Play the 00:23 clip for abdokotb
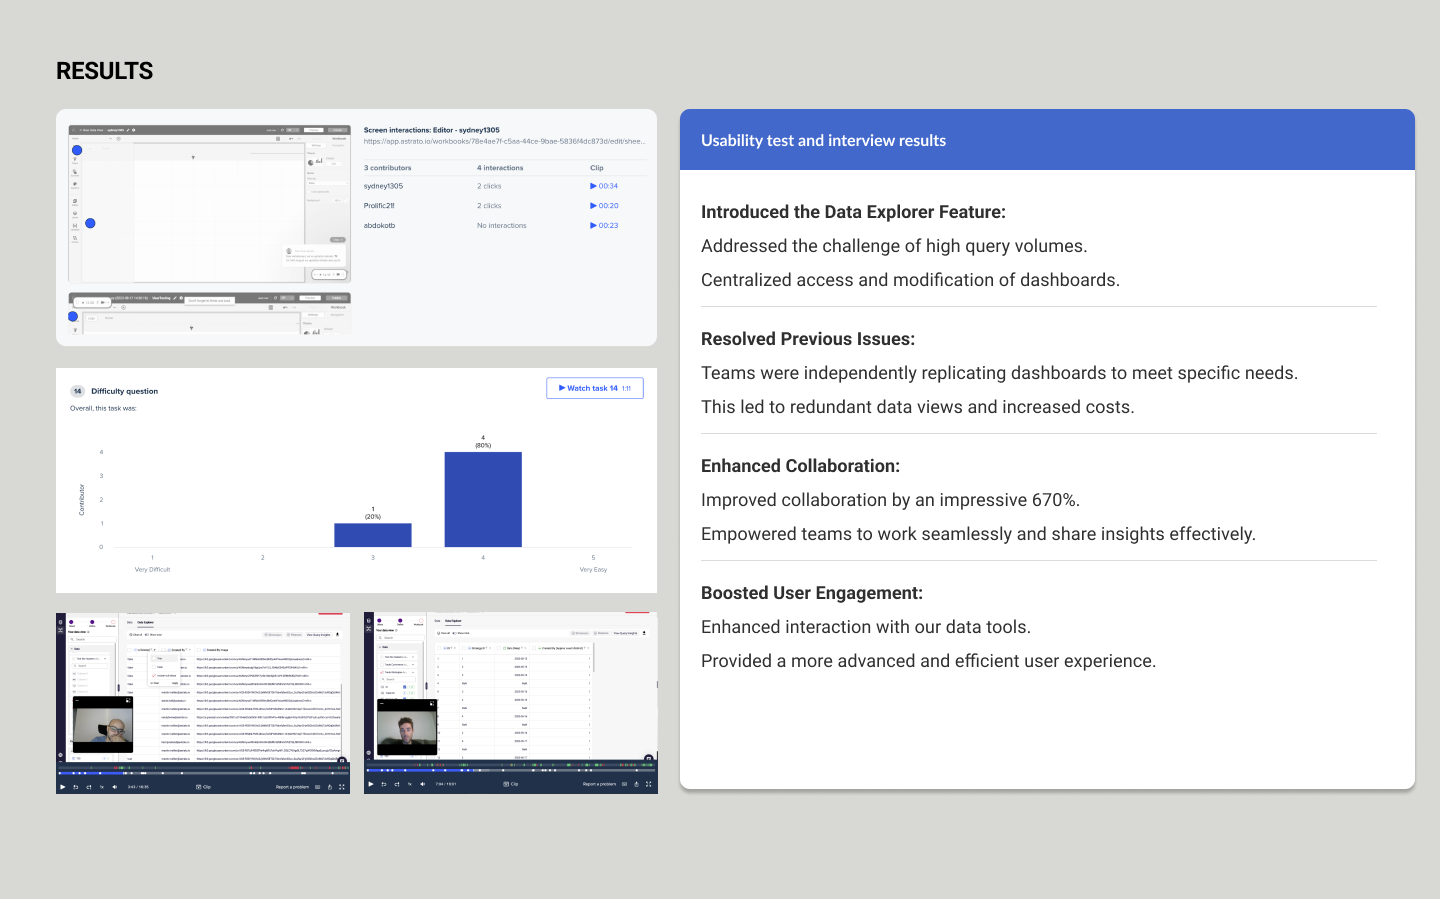Image resolution: width=1440 pixels, height=899 pixels. 604,226
